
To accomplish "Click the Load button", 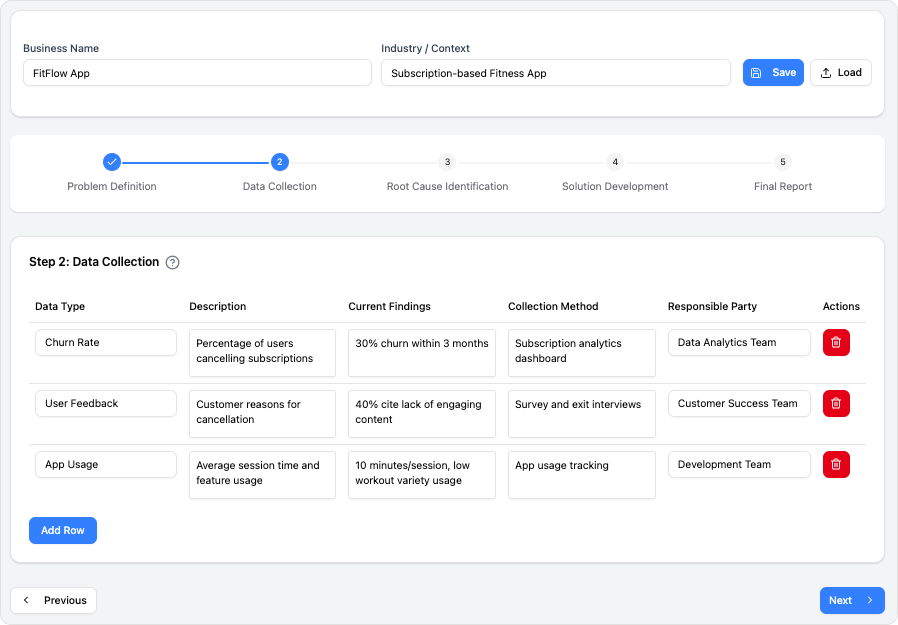I will coord(840,73).
